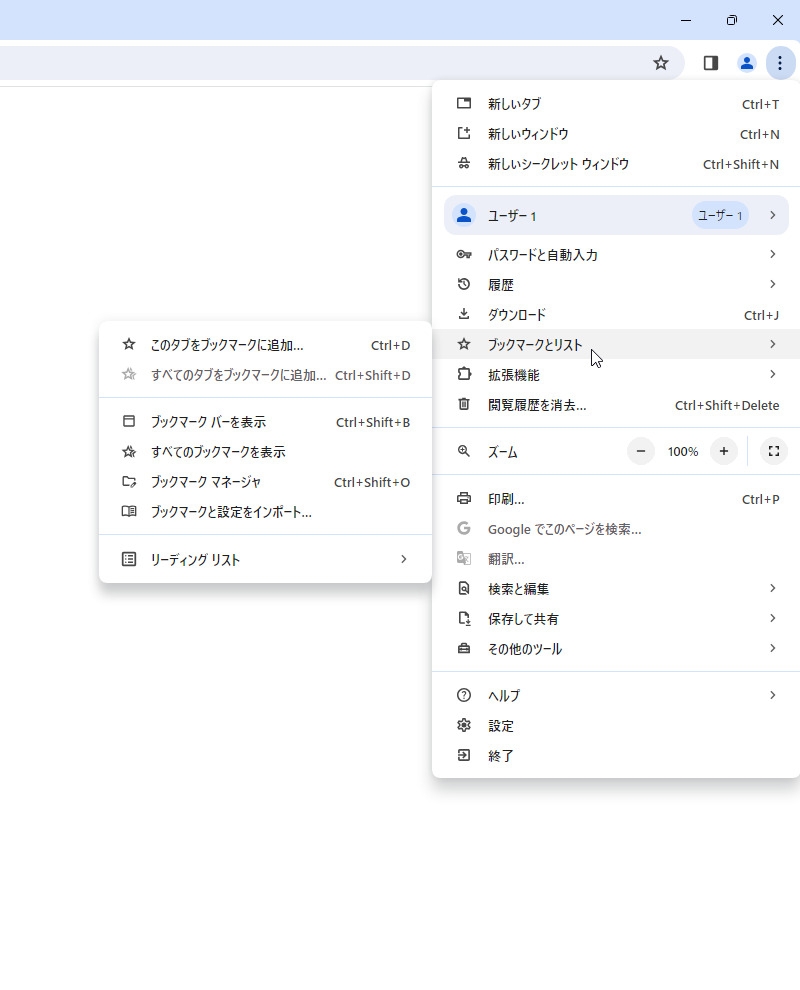Viewport: 800px width, 990px height.
Task: Click the bookmark star icon in address bar
Action: 660,63
